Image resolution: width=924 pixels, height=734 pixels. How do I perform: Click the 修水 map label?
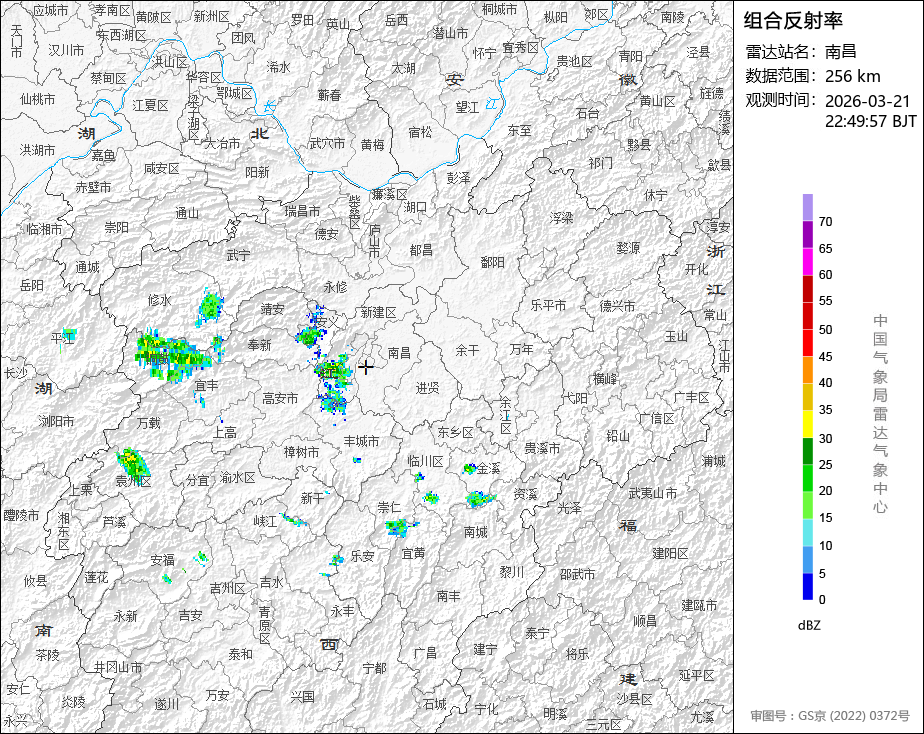159,300
